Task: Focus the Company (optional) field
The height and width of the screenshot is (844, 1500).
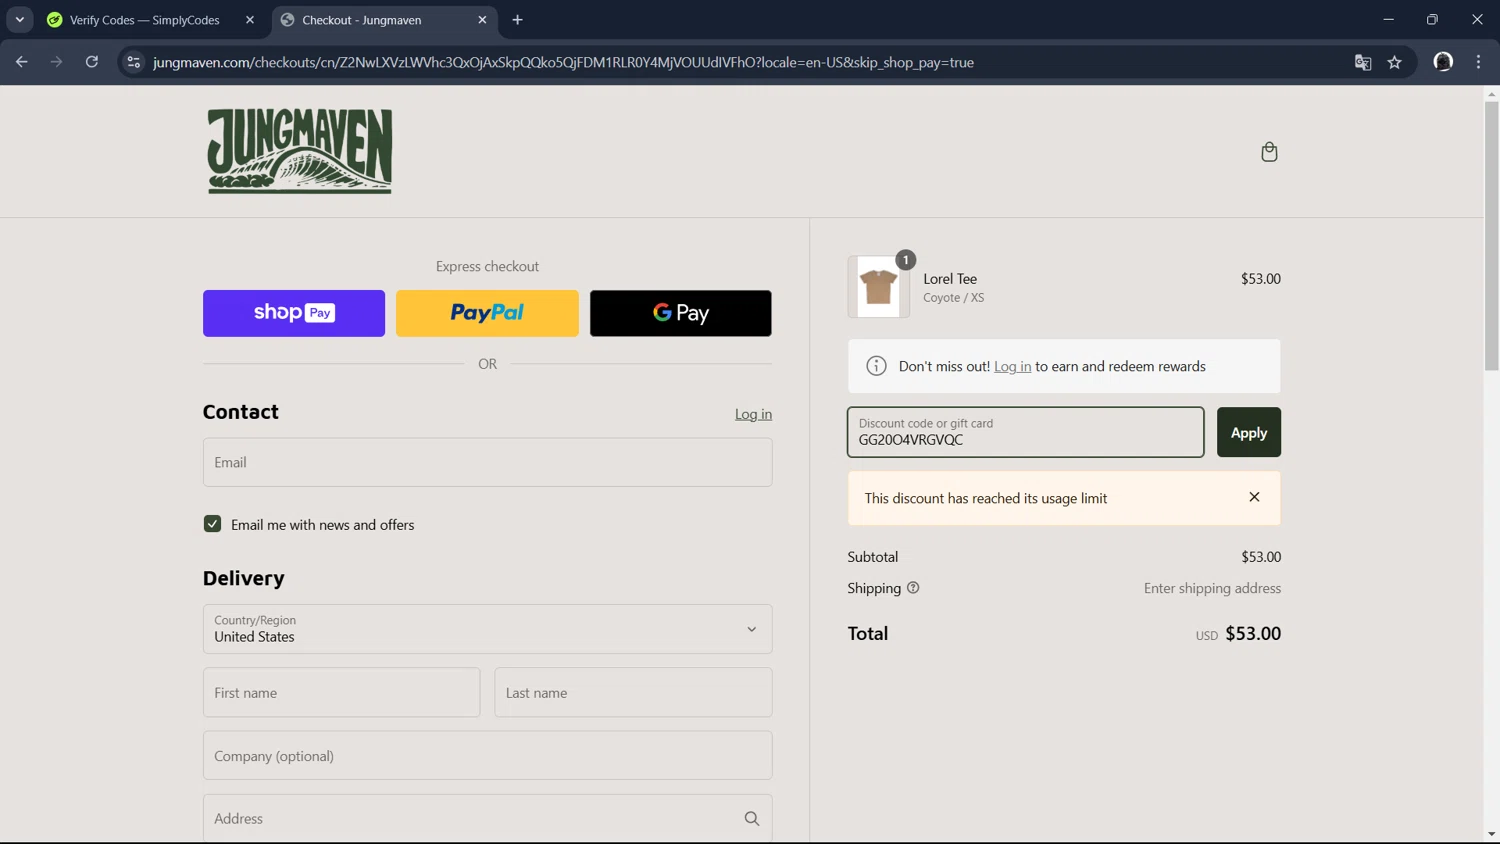Action: [487, 755]
